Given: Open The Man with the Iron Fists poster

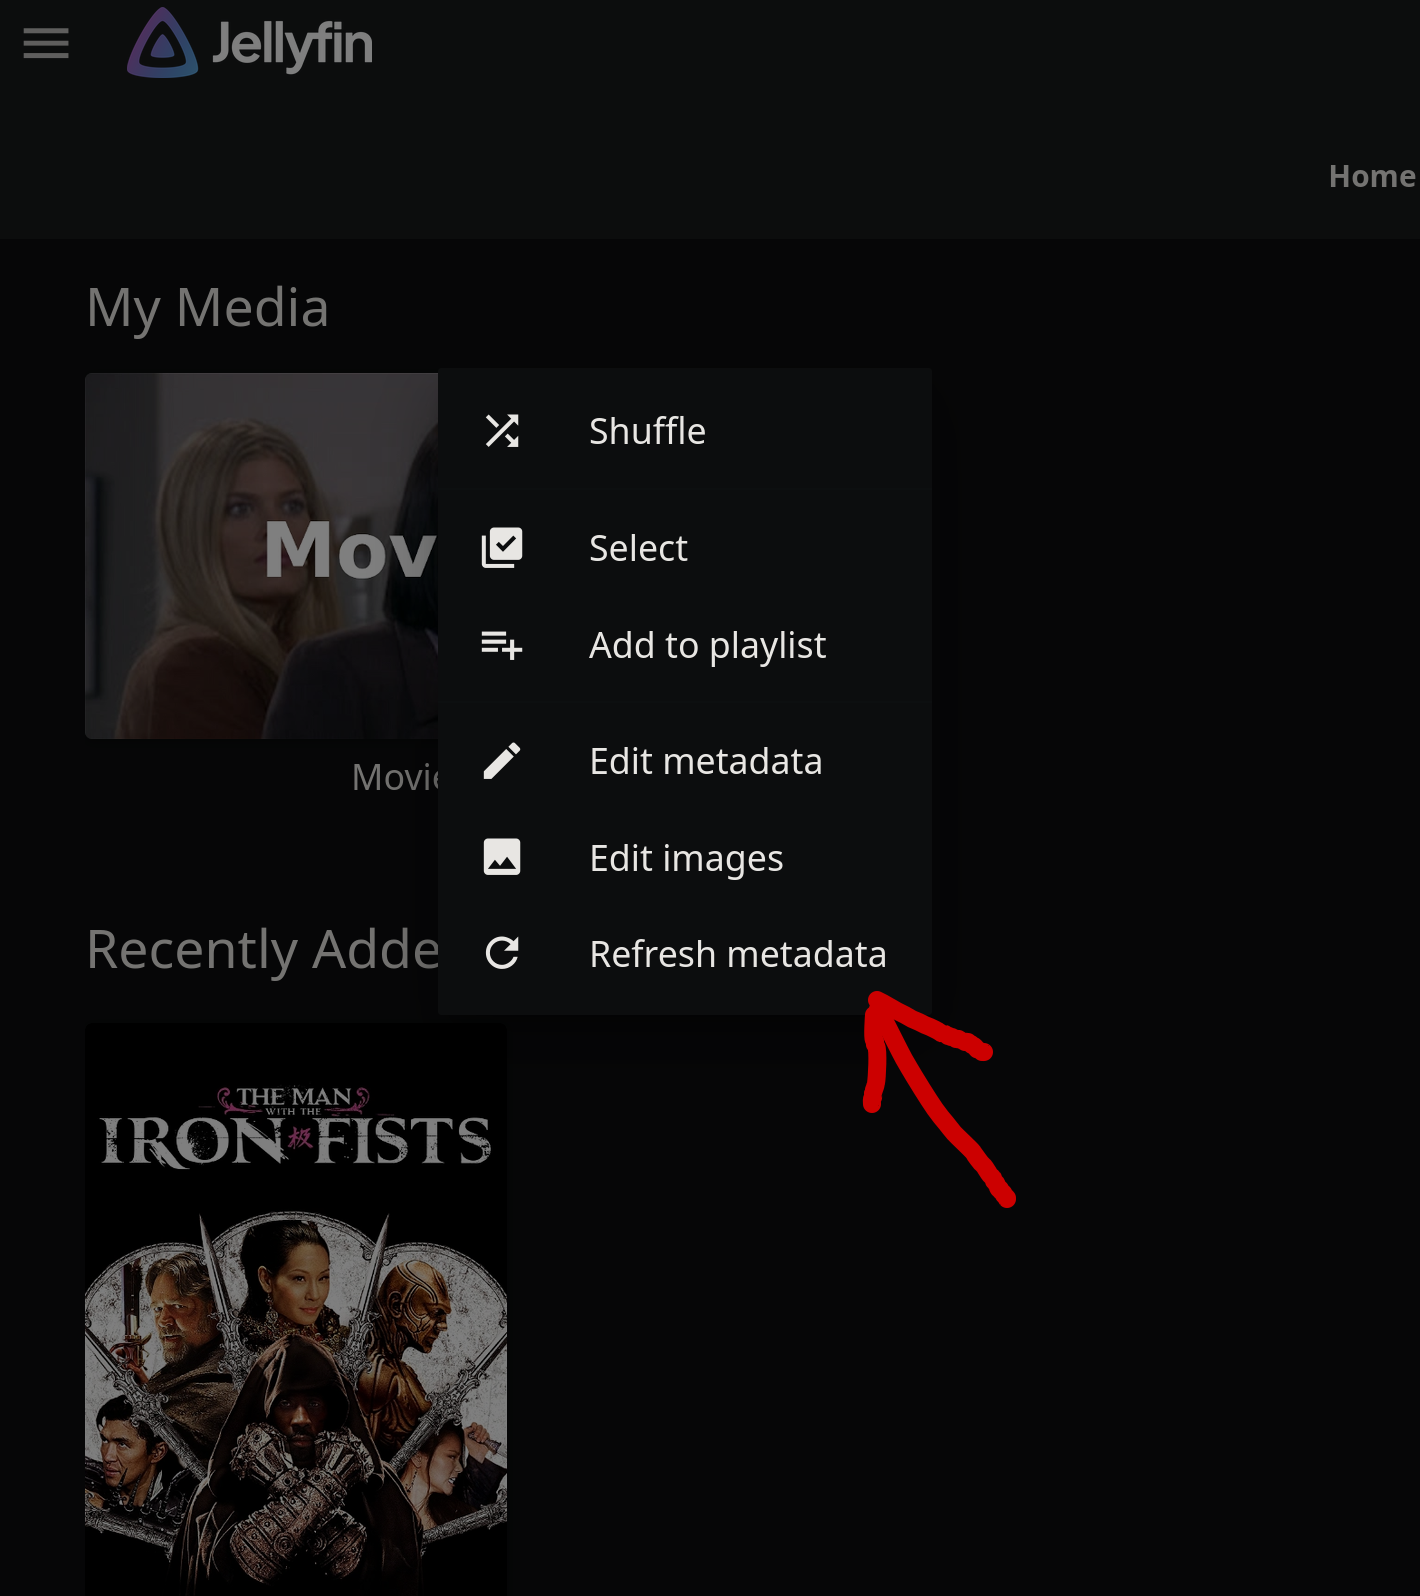Looking at the screenshot, I should (296, 1309).
